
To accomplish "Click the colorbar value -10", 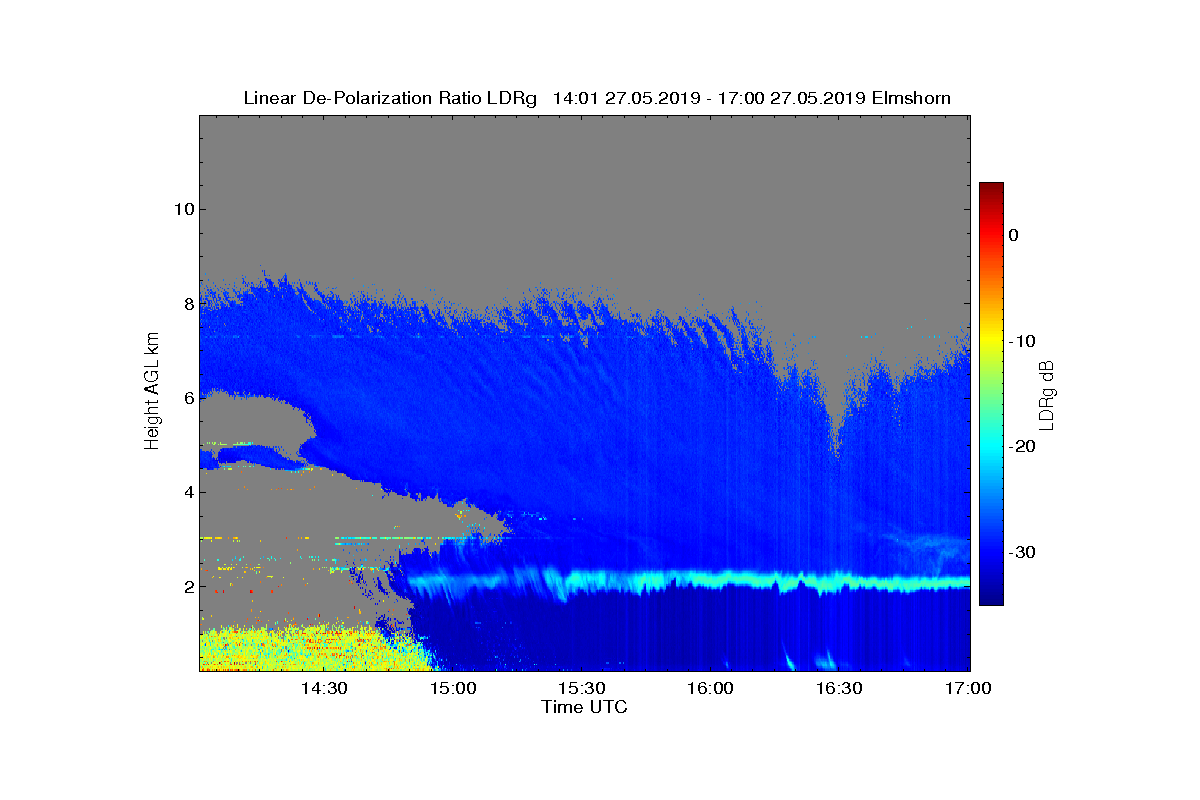I will [1021, 341].
